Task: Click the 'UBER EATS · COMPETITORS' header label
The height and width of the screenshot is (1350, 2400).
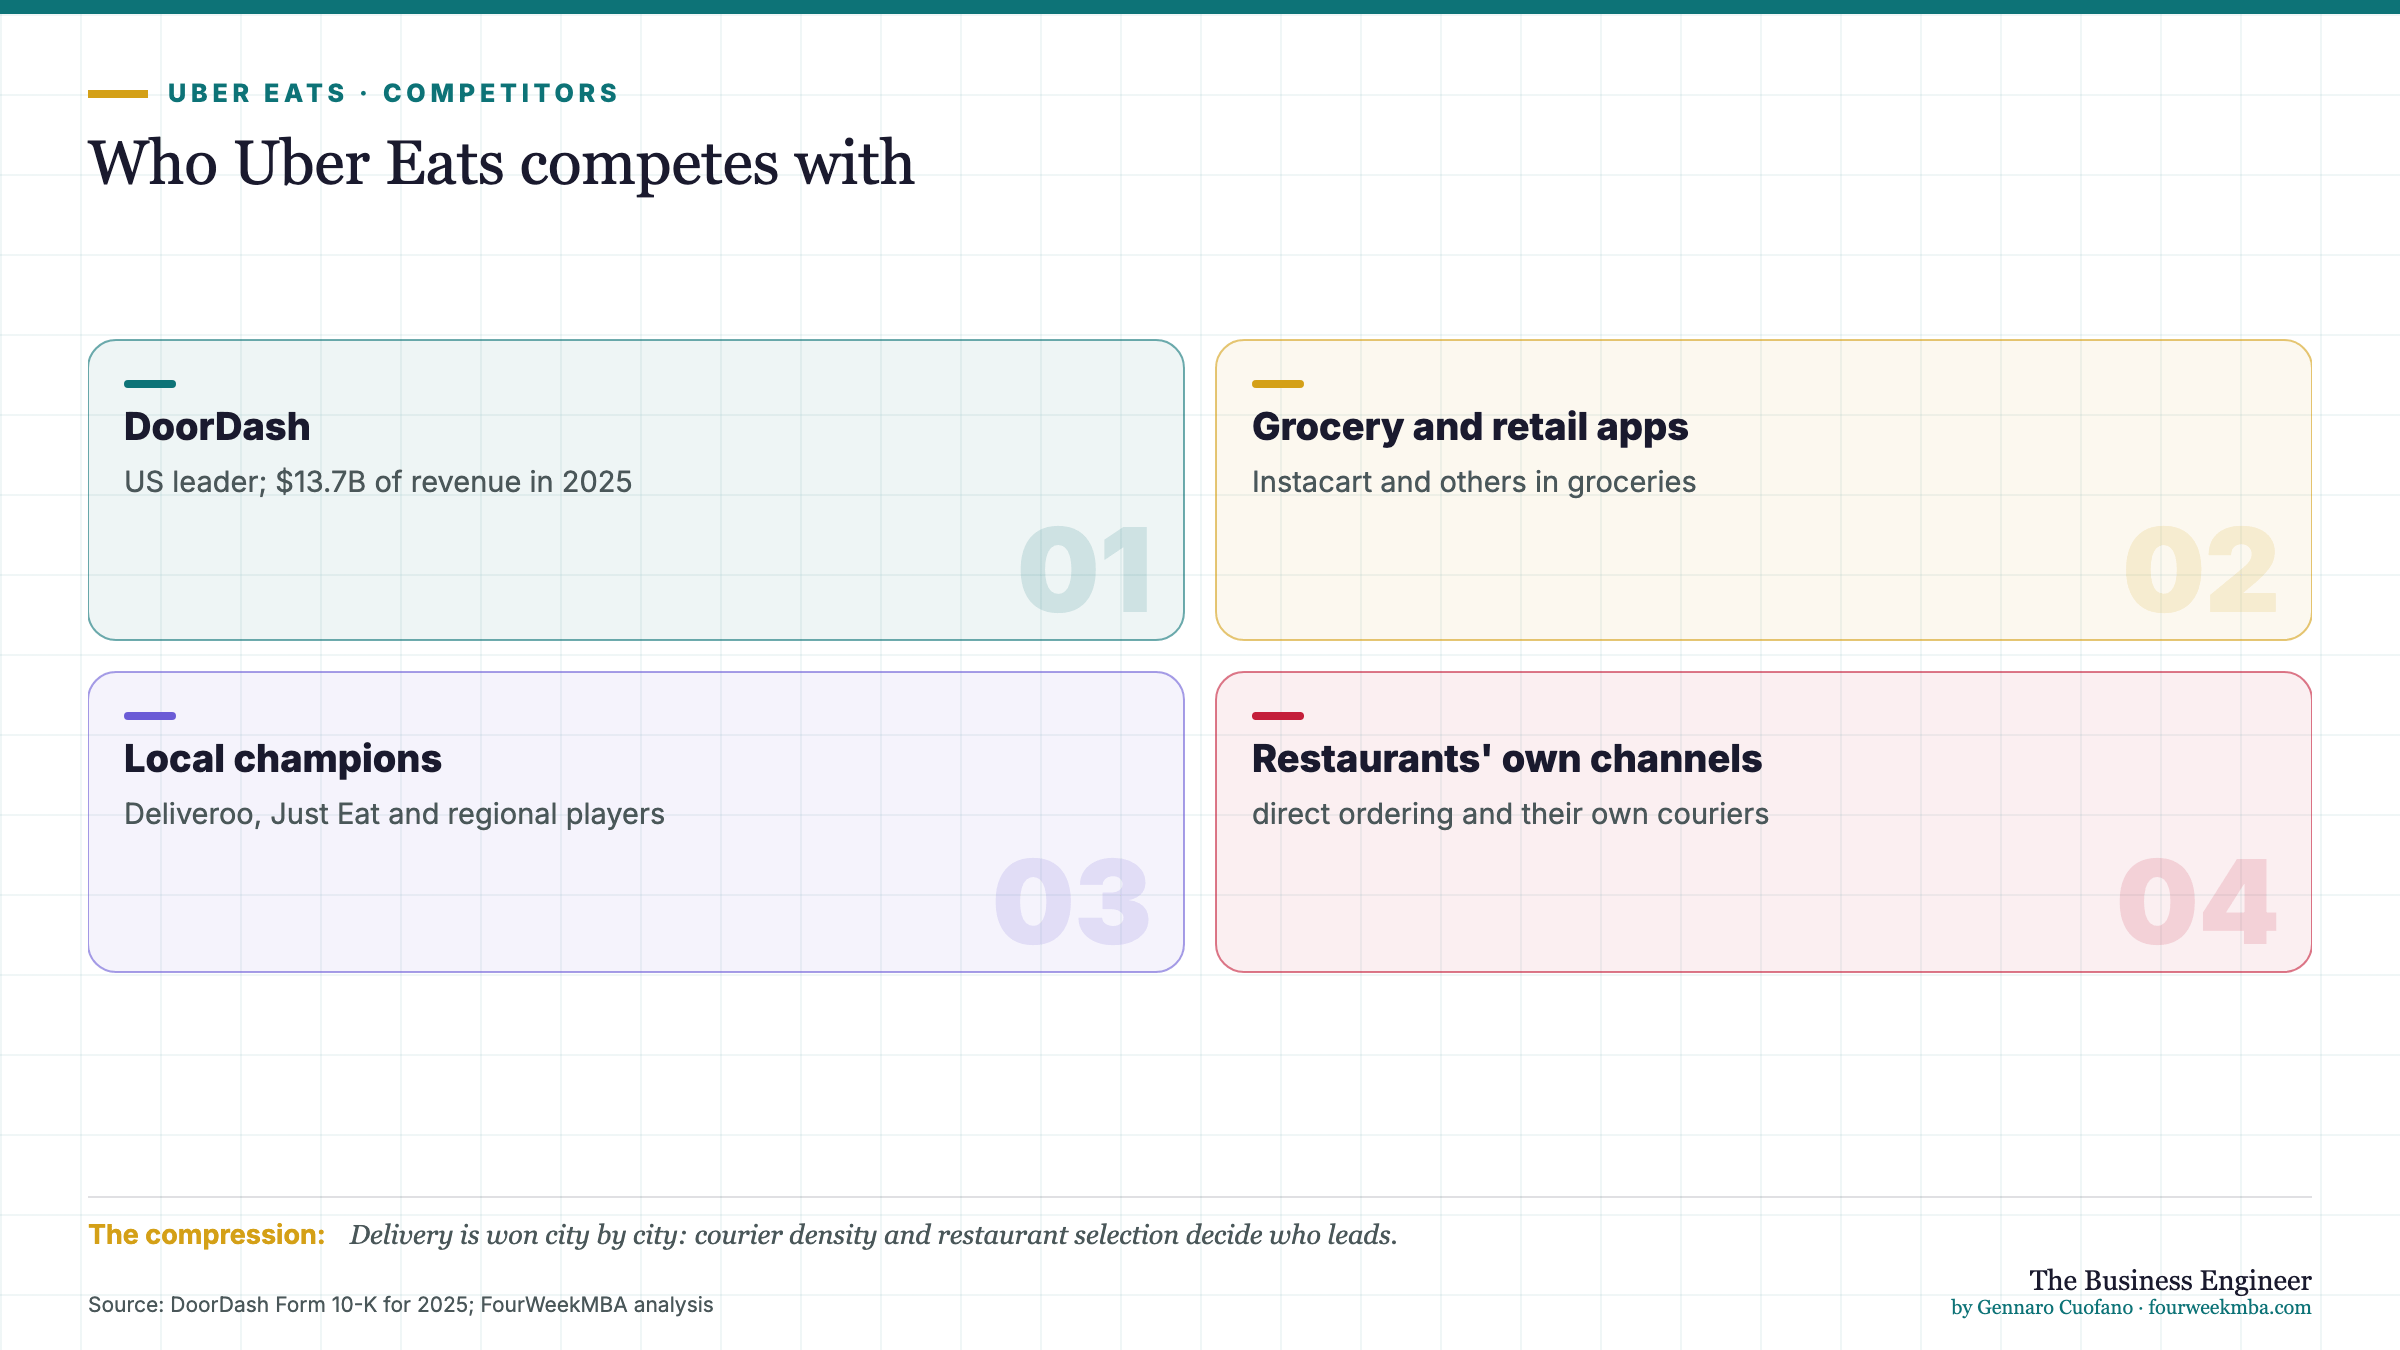Action: [393, 93]
